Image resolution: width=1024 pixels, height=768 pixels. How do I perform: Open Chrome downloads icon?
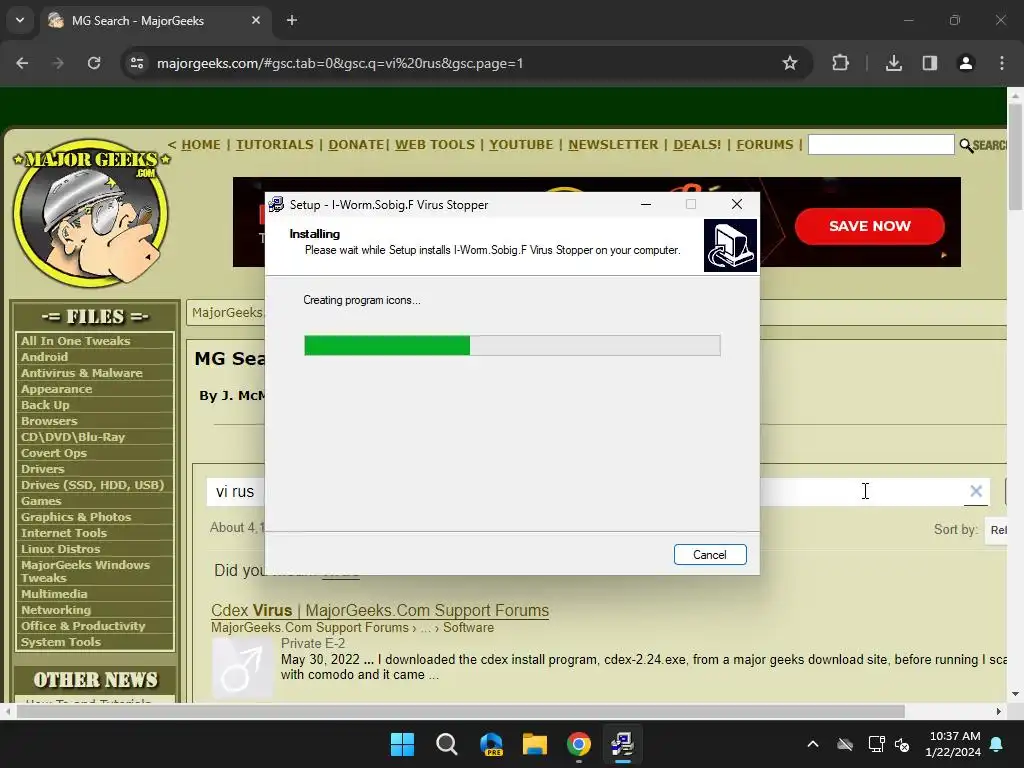894,63
